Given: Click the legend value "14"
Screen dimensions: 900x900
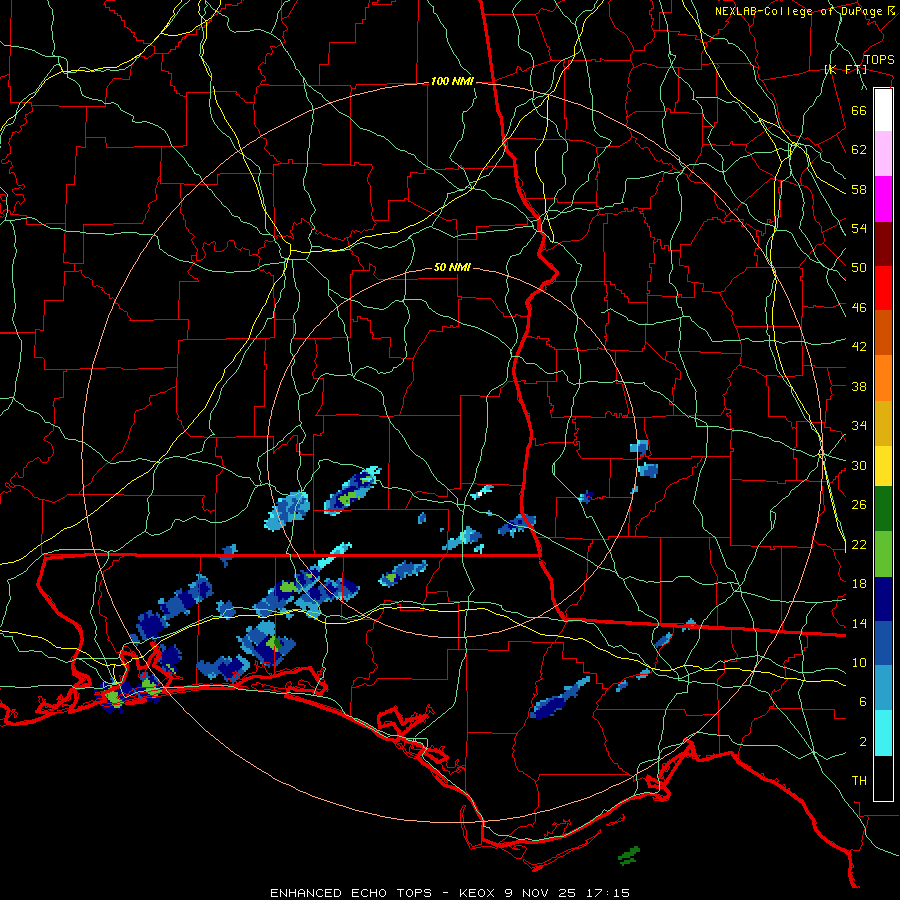Looking at the screenshot, I should point(859,623).
